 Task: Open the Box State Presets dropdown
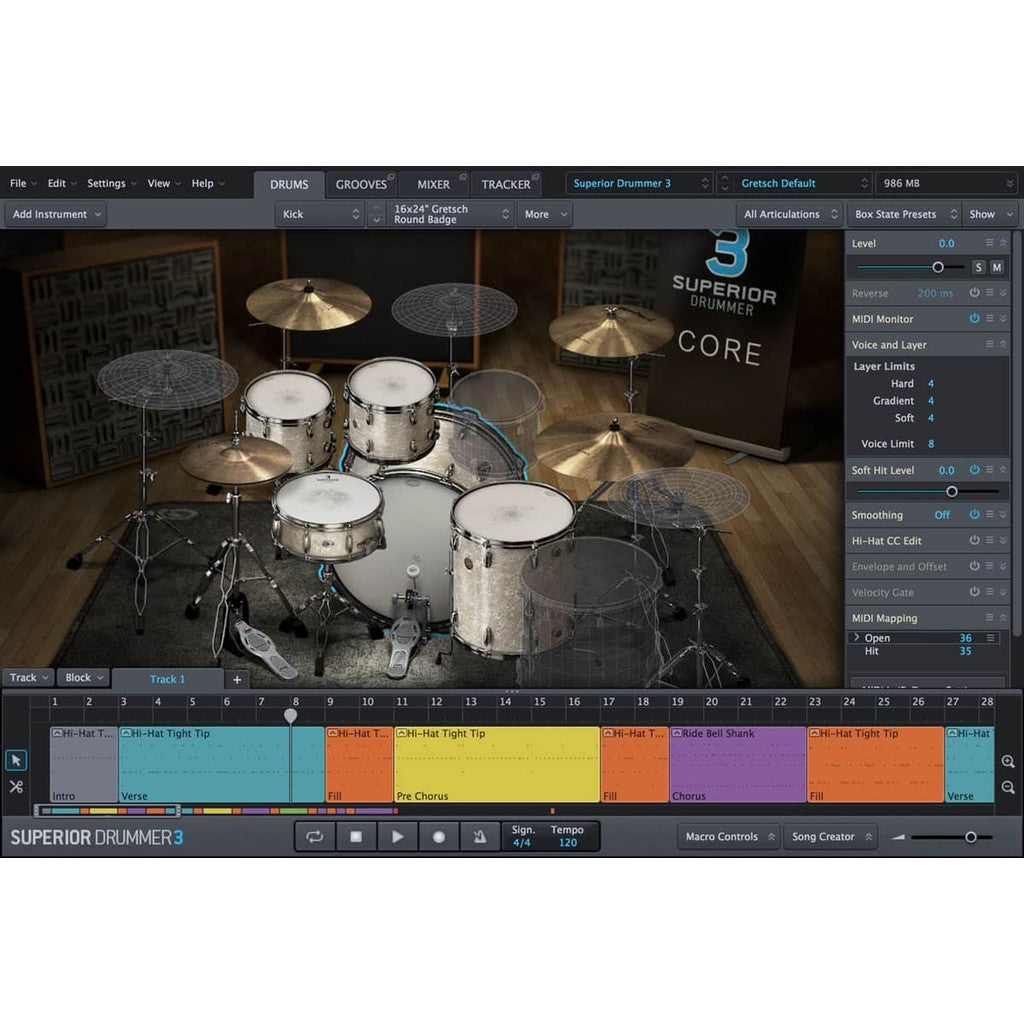[904, 214]
